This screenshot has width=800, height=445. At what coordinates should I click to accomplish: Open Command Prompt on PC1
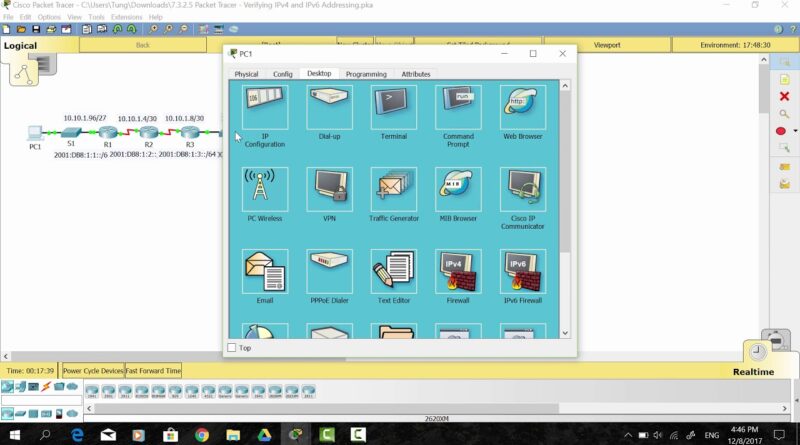pyautogui.click(x=458, y=107)
